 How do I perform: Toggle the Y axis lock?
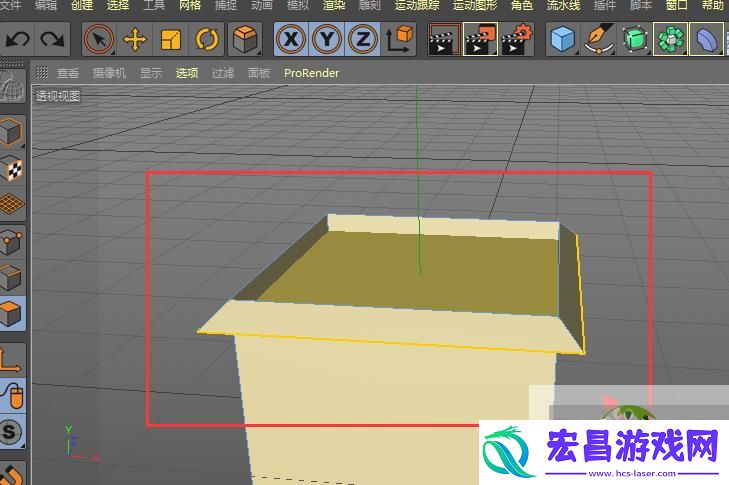[327, 40]
